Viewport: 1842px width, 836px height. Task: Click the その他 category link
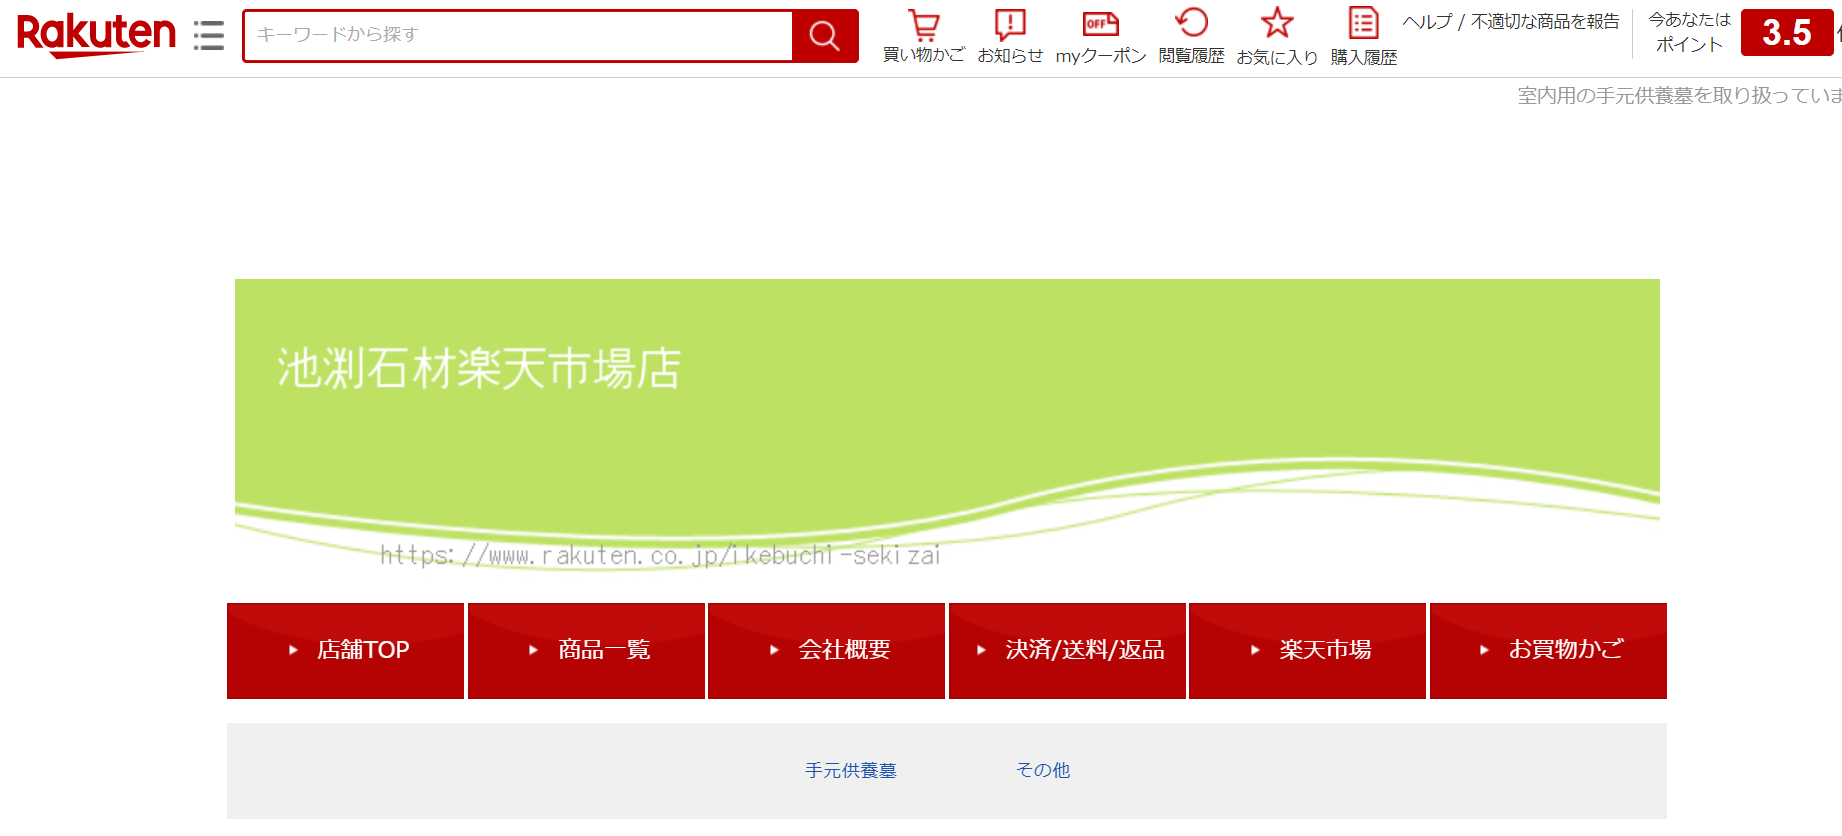(1043, 770)
